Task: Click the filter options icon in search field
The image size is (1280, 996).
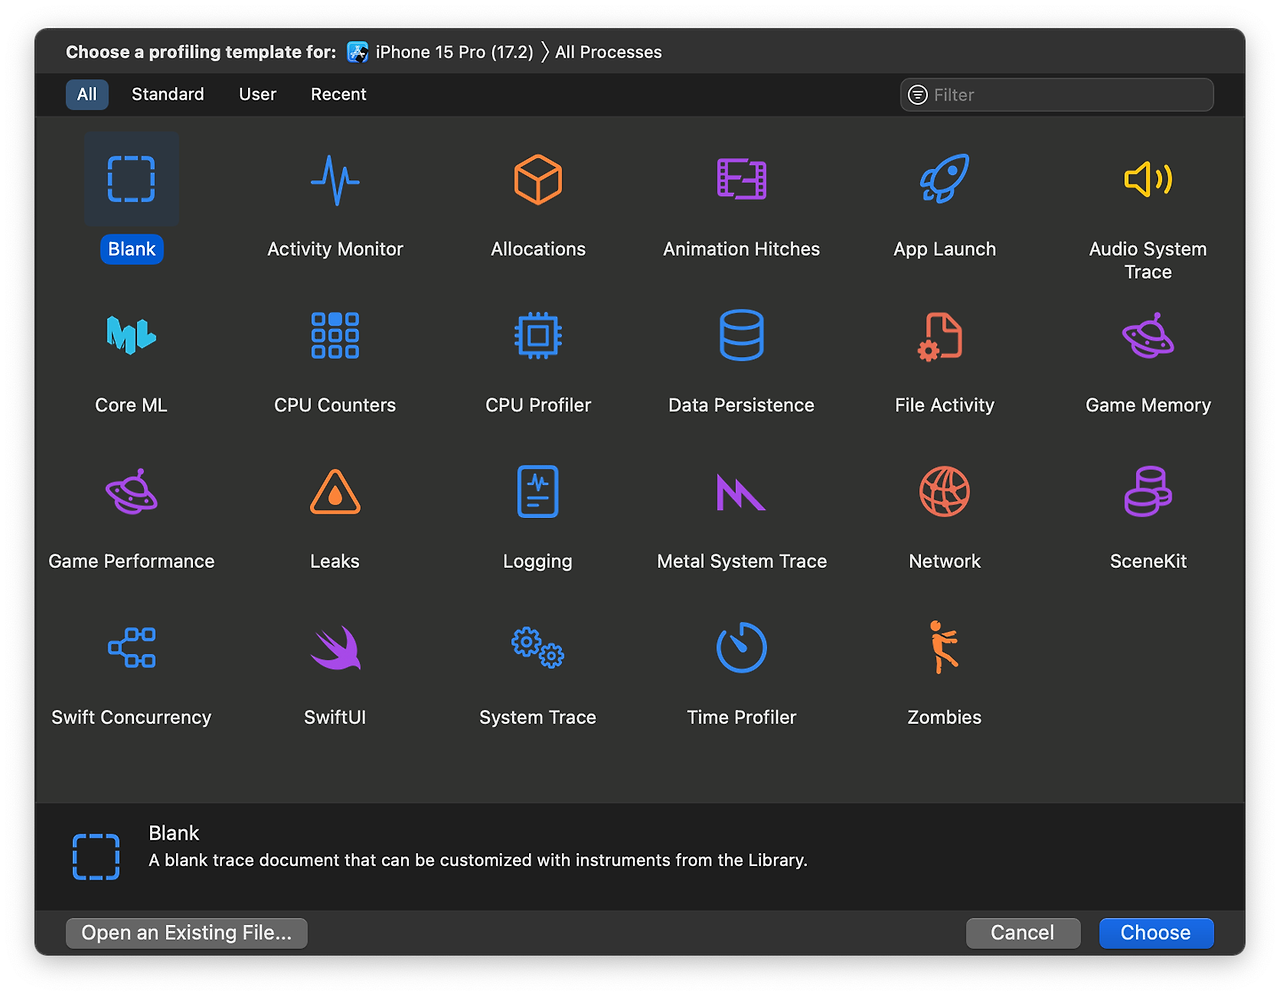Action: (917, 95)
